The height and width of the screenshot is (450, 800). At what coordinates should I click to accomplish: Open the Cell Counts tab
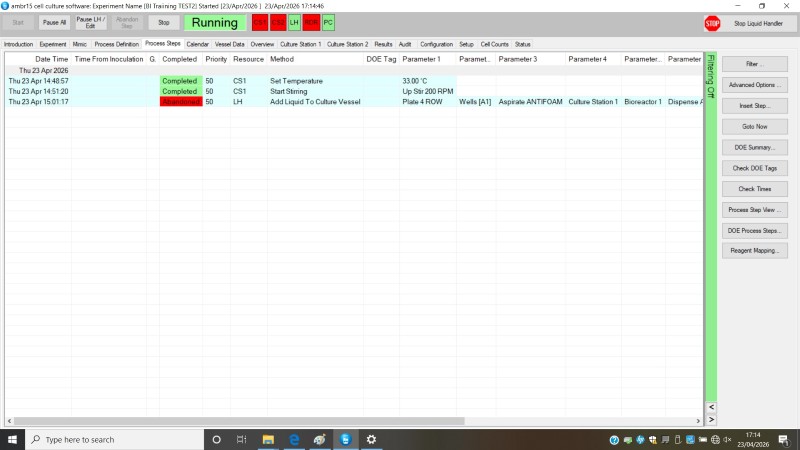[x=494, y=44]
